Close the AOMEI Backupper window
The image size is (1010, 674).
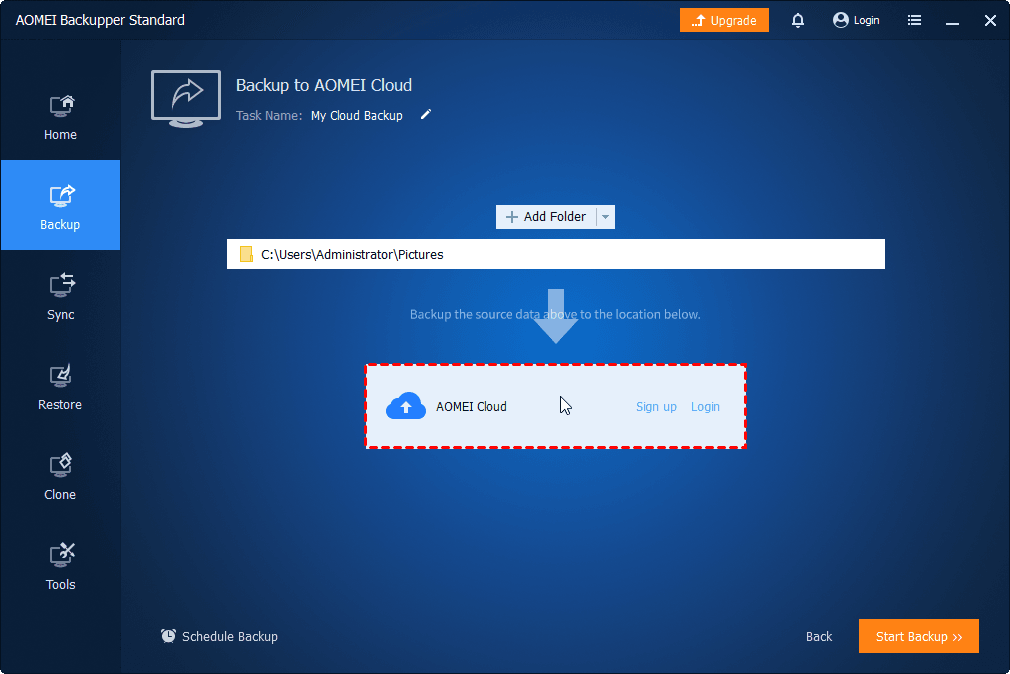pyautogui.click(x=990, y=20)
